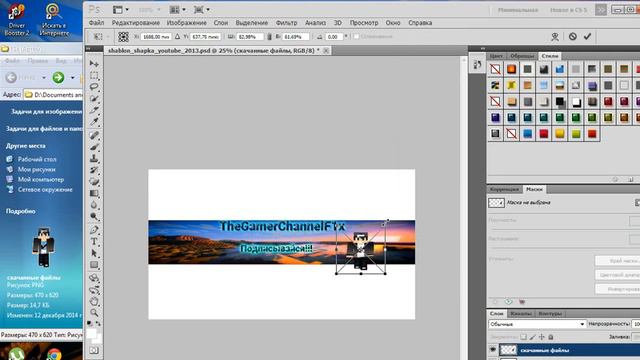Open Мой компьютер link in Explorer
The width and height of the screenshot is (640, 360).
coord(41,179)
